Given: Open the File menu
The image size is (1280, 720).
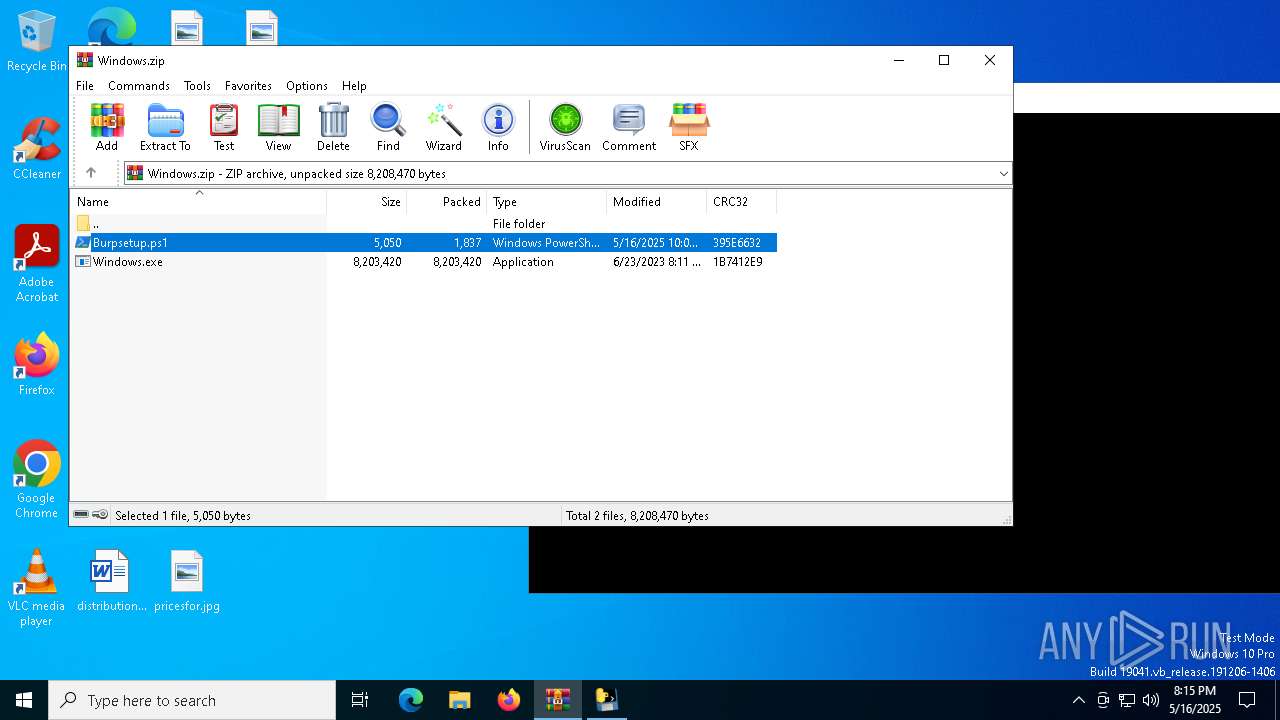Looking at the screenshot, I should pyautogui.click(x=85, y=86).
